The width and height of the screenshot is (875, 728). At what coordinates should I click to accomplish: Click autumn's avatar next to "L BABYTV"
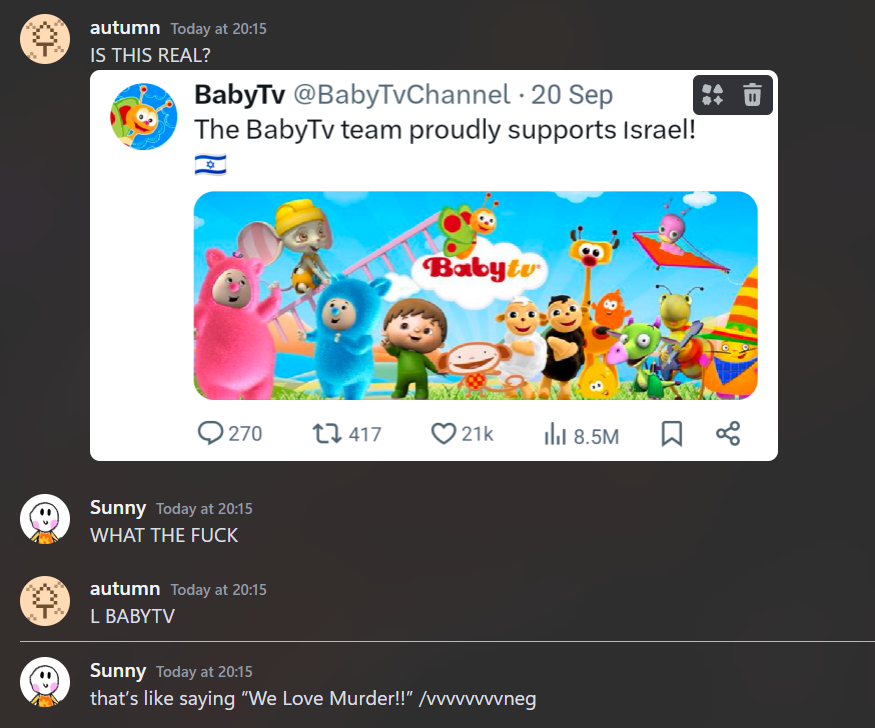point(45,601)
